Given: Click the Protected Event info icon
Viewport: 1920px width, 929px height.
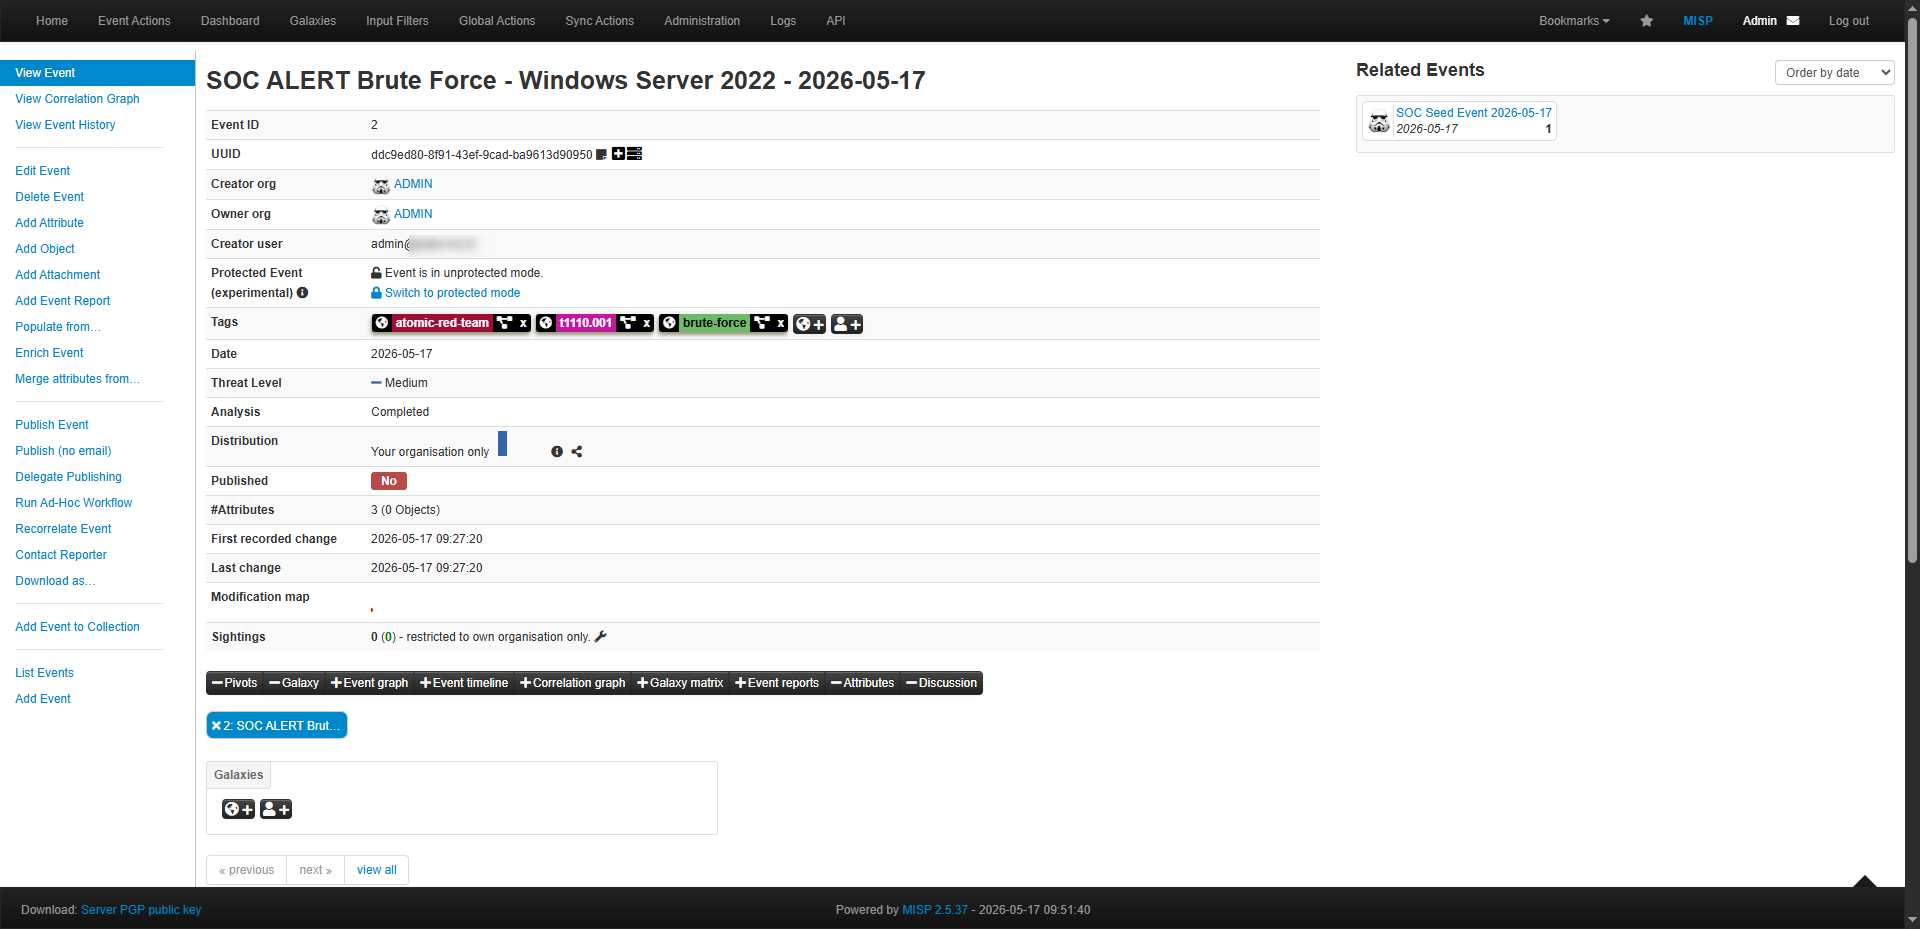Looking at the screenshot, I should point(302,293).
